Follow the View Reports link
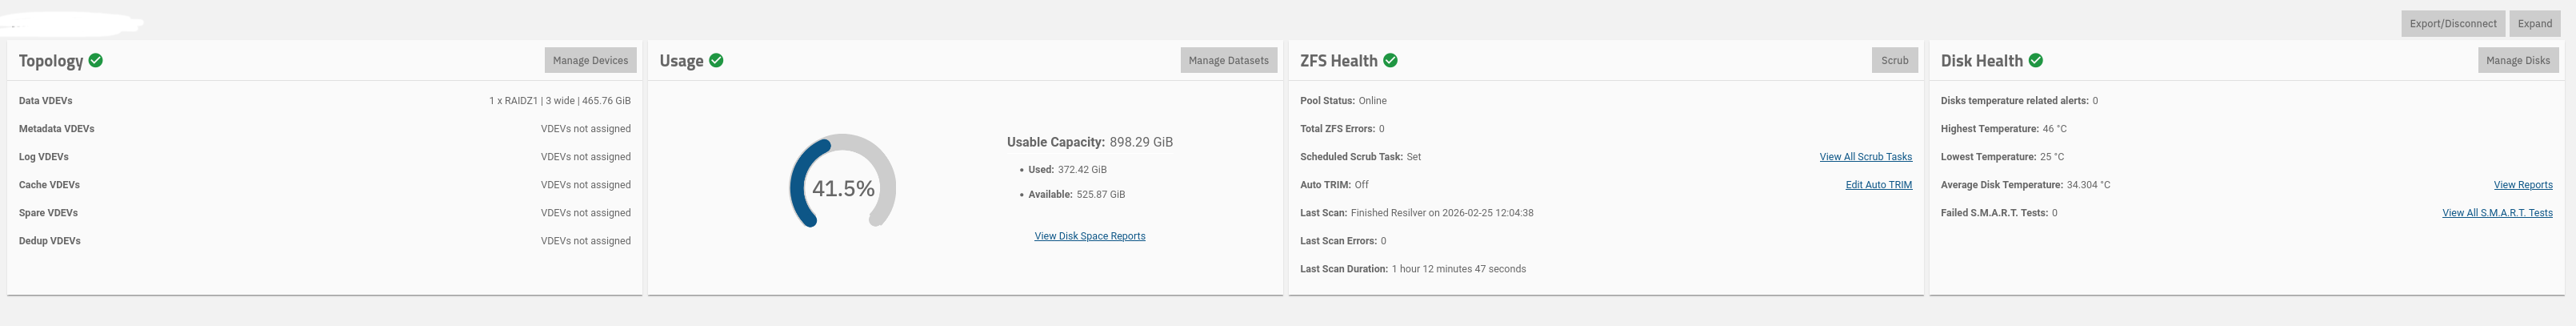The height and width of the screenshot is (326, 2576). point(2522,185)
